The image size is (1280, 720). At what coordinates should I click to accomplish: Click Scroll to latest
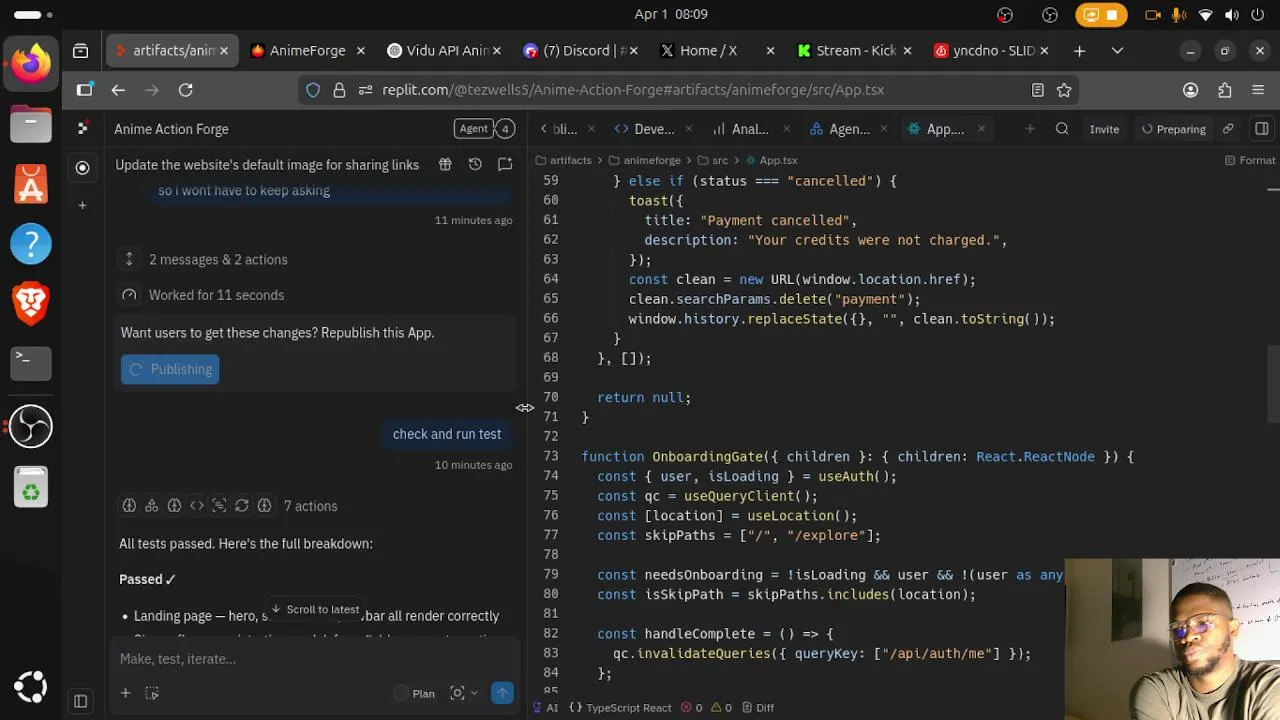314,609
